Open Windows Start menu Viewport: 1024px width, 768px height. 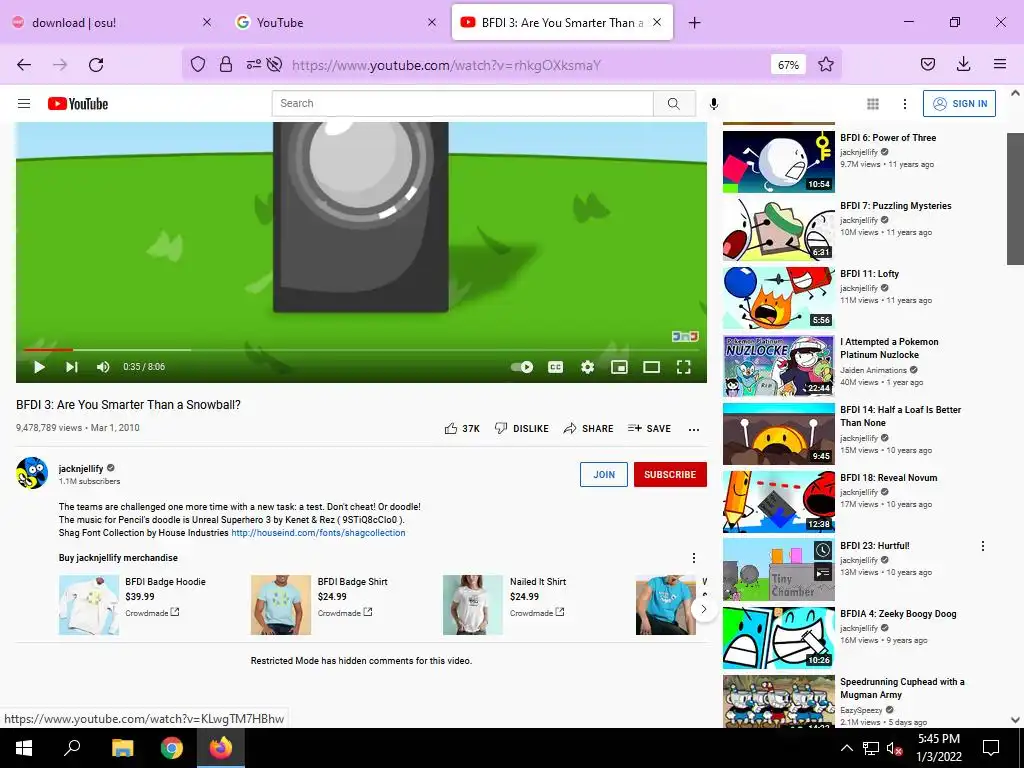click(x=24, y=748)
